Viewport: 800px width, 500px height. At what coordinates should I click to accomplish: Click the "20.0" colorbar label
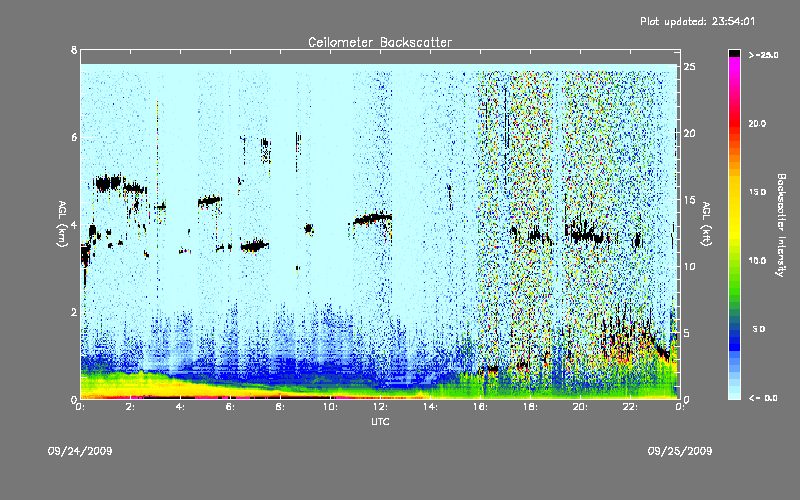[x=757, y=123]
